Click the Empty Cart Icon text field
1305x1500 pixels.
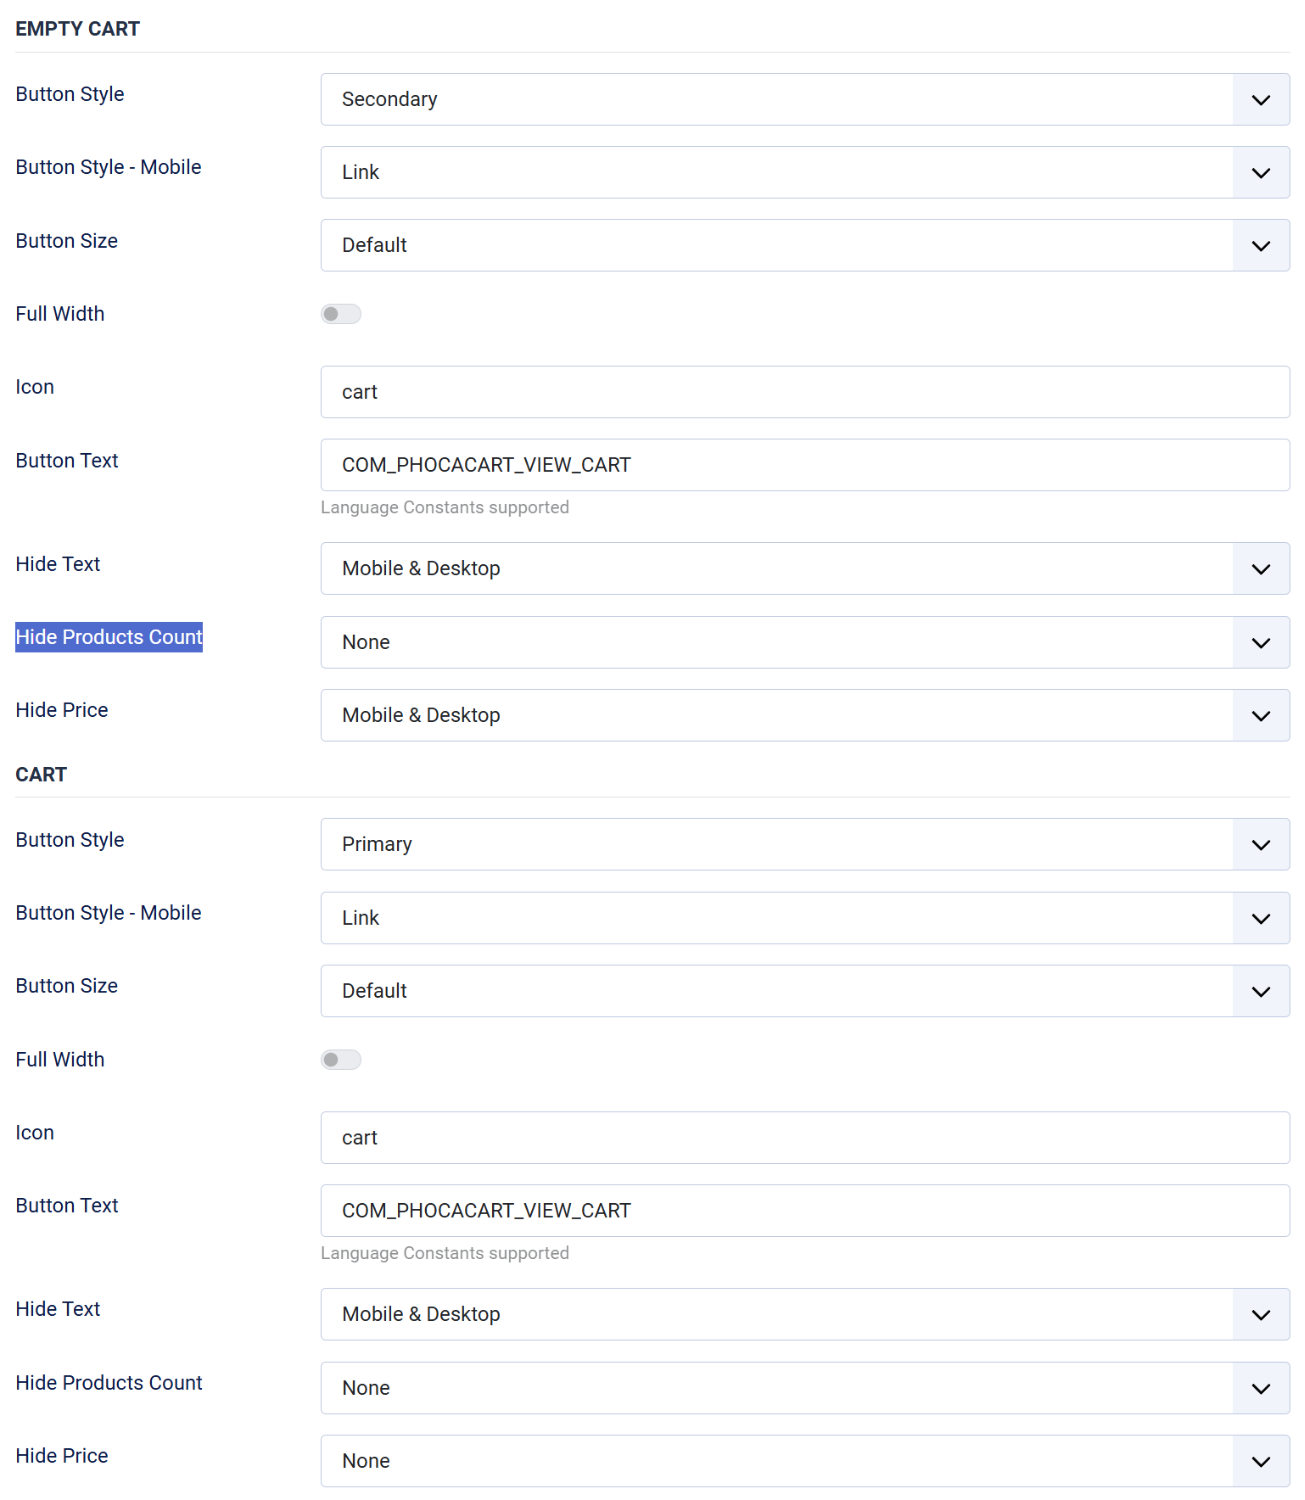coord(804,392)
